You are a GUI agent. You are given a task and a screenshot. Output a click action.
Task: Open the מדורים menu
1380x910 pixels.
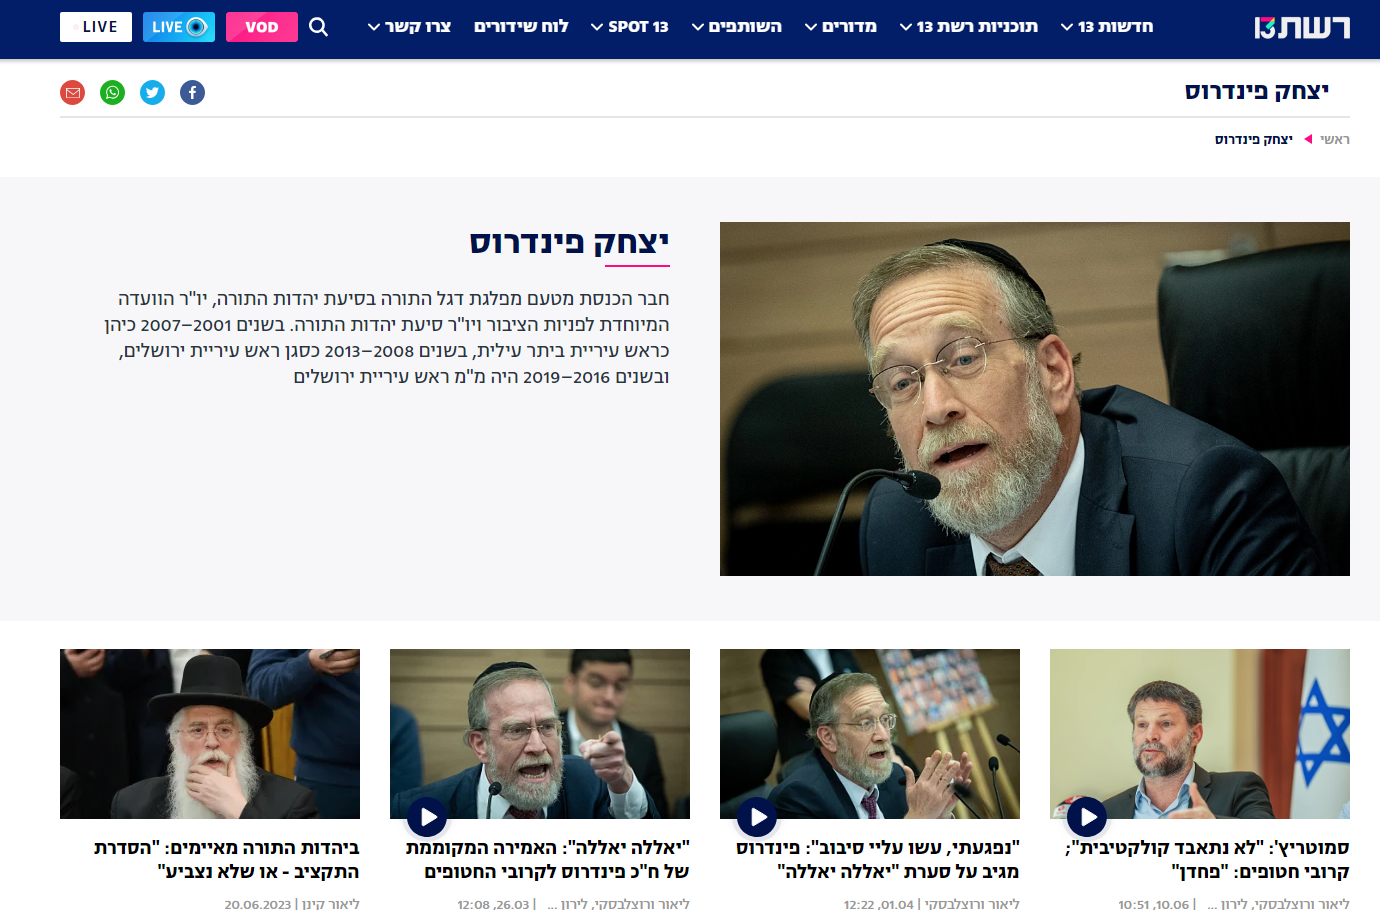click(841, 27)
